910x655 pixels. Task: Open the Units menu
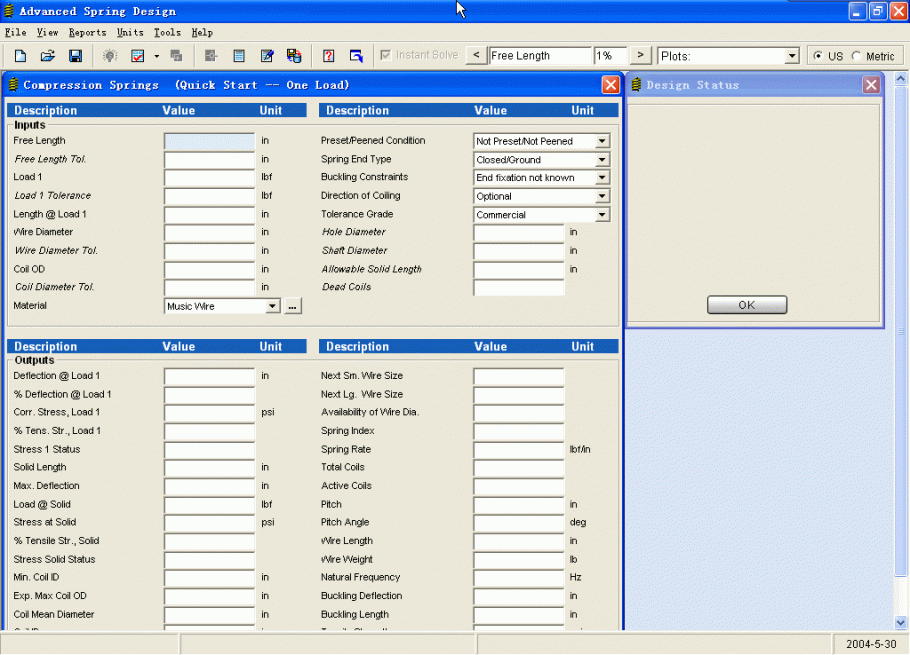(130, 31)
